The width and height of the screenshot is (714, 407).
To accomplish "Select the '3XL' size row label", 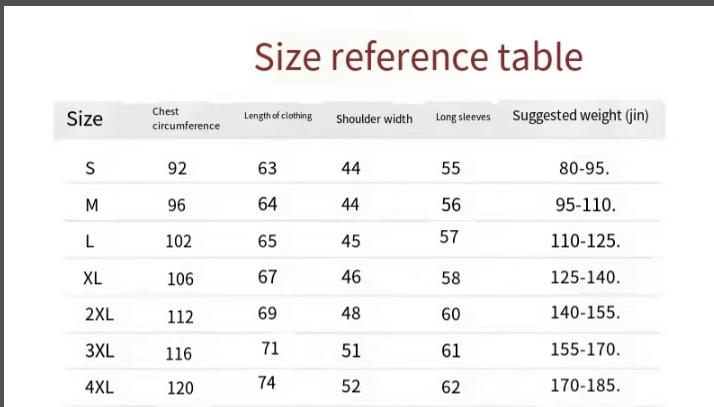I will click(99, 352).
